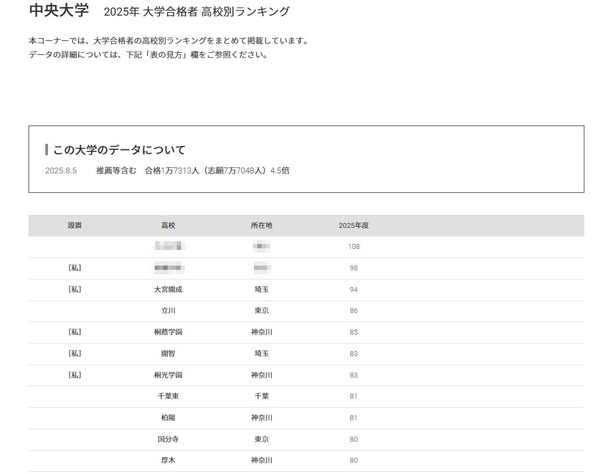This screenshot has width=600, height=474.
Task: Click 埼玉 in the 開智 row
Action: (x=262, y=353)
